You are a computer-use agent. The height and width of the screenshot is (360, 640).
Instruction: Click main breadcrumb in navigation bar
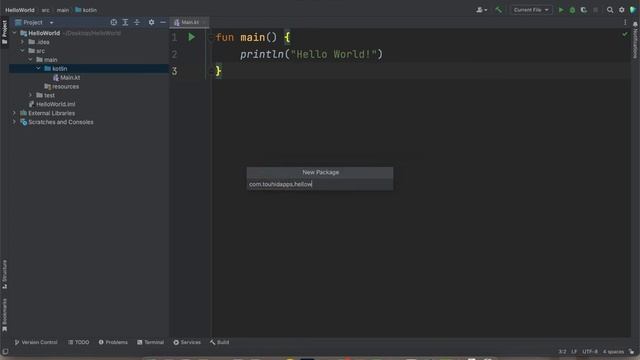tap(62, 10)
